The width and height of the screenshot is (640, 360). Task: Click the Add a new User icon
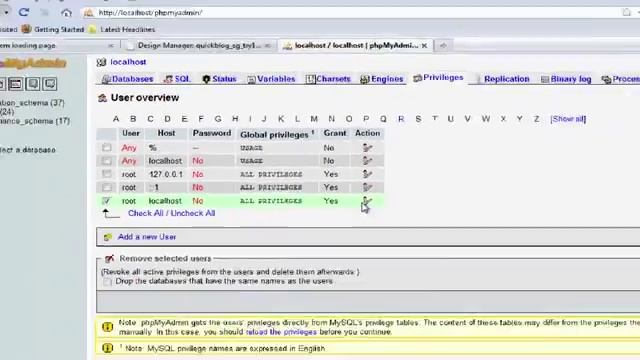pyautogui.click(x=108, y=237)
